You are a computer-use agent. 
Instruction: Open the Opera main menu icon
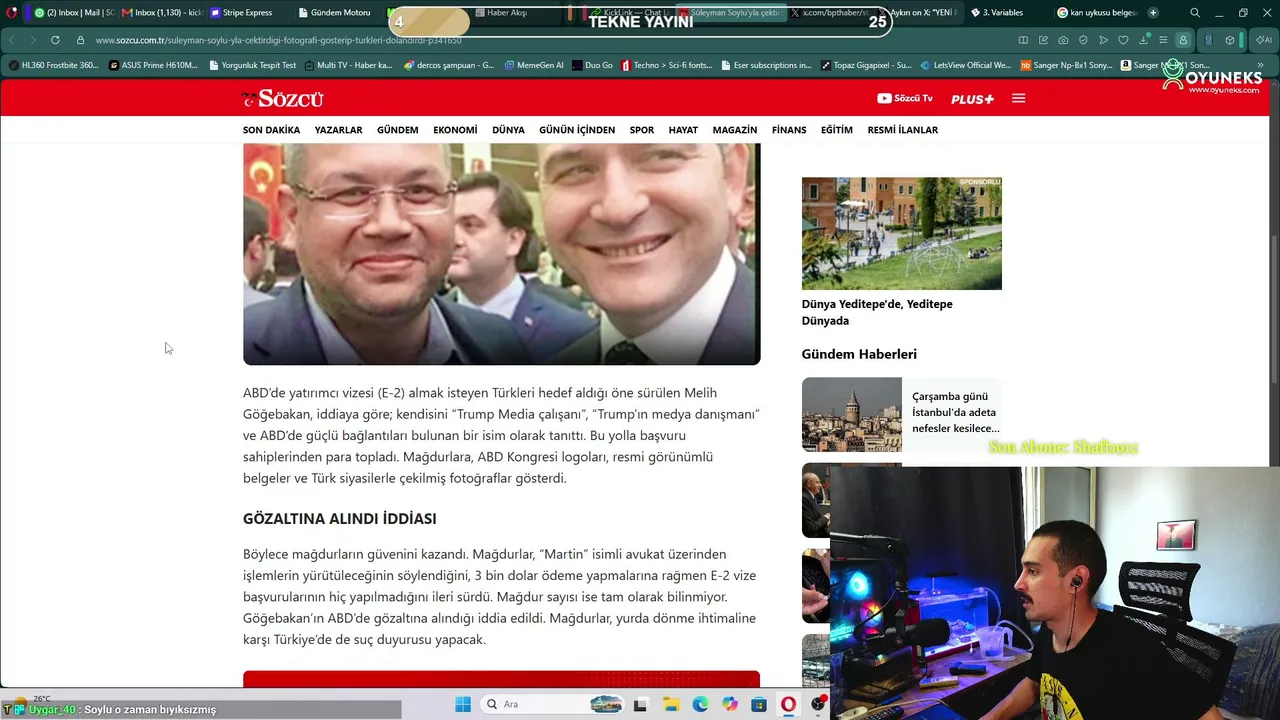click(x=12, y=13)
